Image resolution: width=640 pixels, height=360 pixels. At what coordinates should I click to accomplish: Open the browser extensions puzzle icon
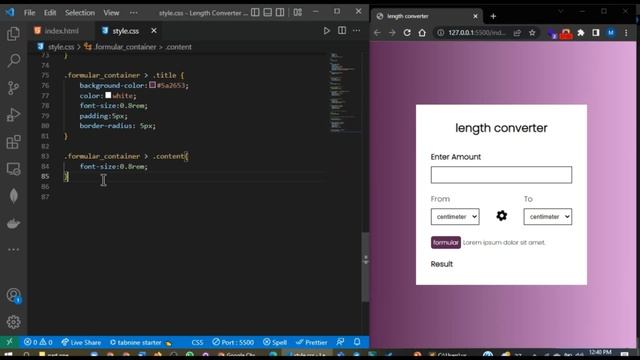tap(581, 33)
